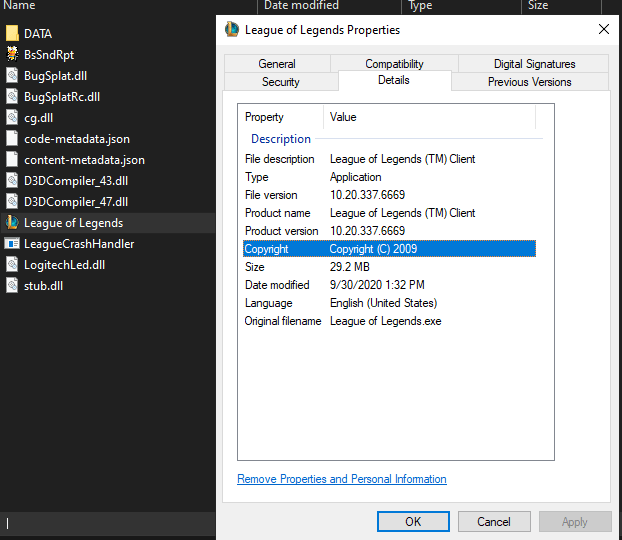Click the BugSplat.dll file icon

pos(12,75)
